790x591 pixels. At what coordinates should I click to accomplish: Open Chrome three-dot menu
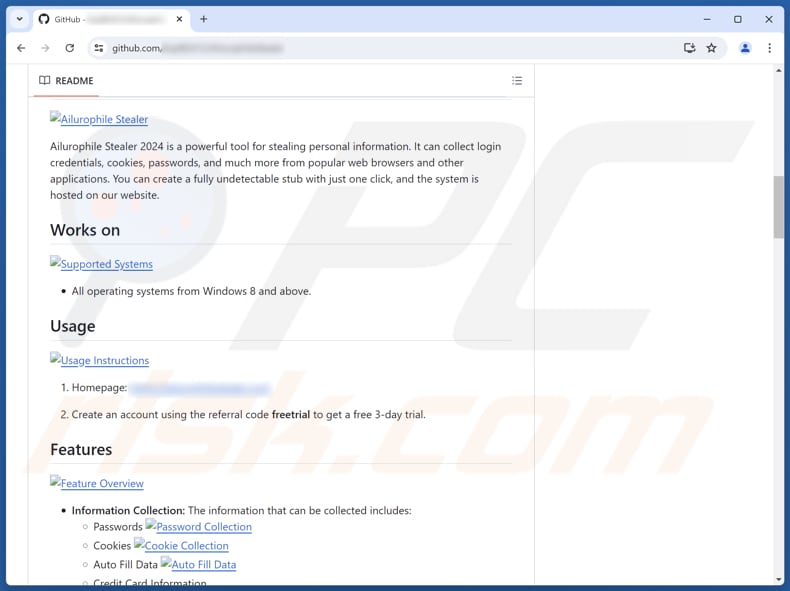click(769, 48)
